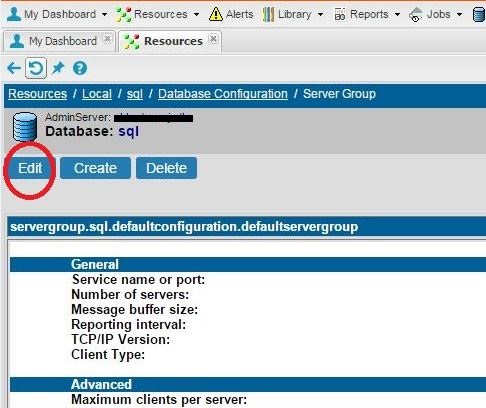Click the Edit button
This screenshot has height=408, width=486.
[x=30, y=168]
